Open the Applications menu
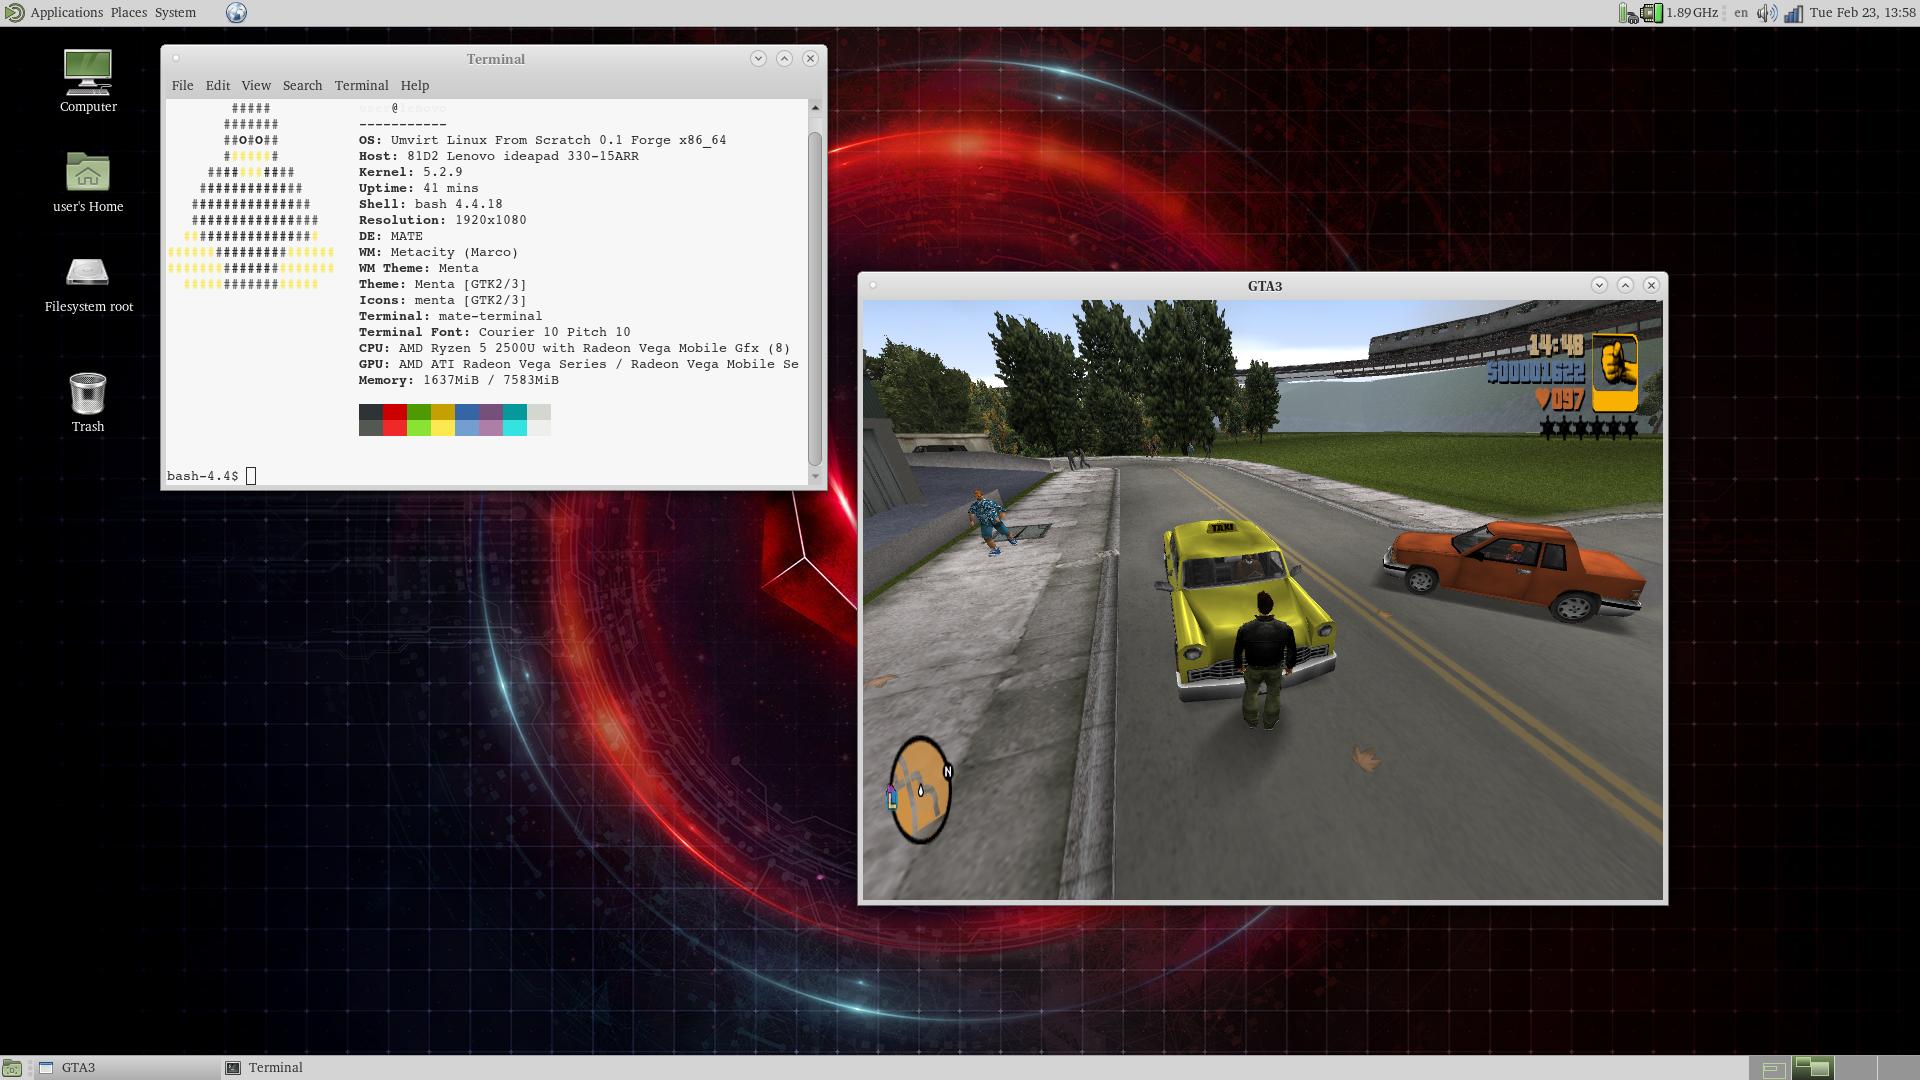Screen dimensions: 1920x1080 coord(66,13)
